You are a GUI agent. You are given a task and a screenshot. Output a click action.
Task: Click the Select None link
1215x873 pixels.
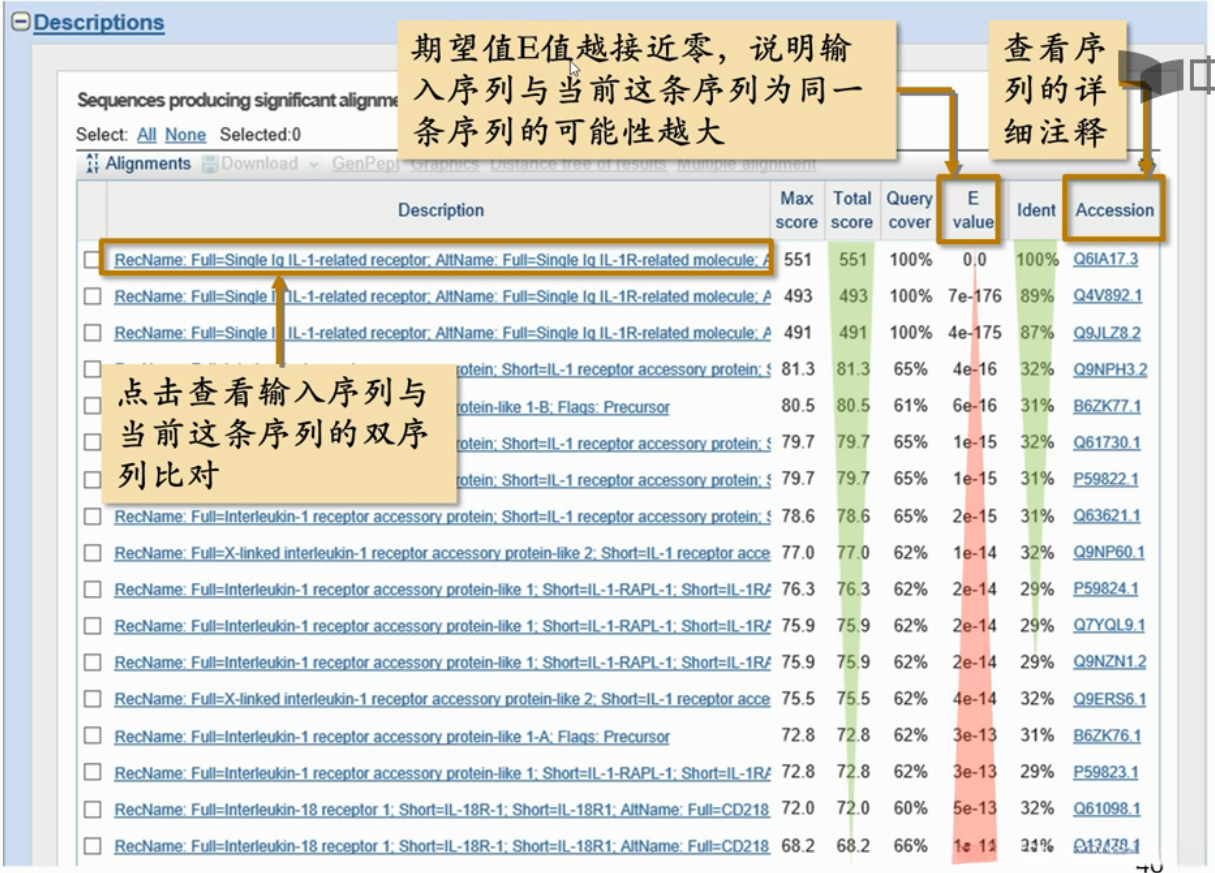(185, 135)
